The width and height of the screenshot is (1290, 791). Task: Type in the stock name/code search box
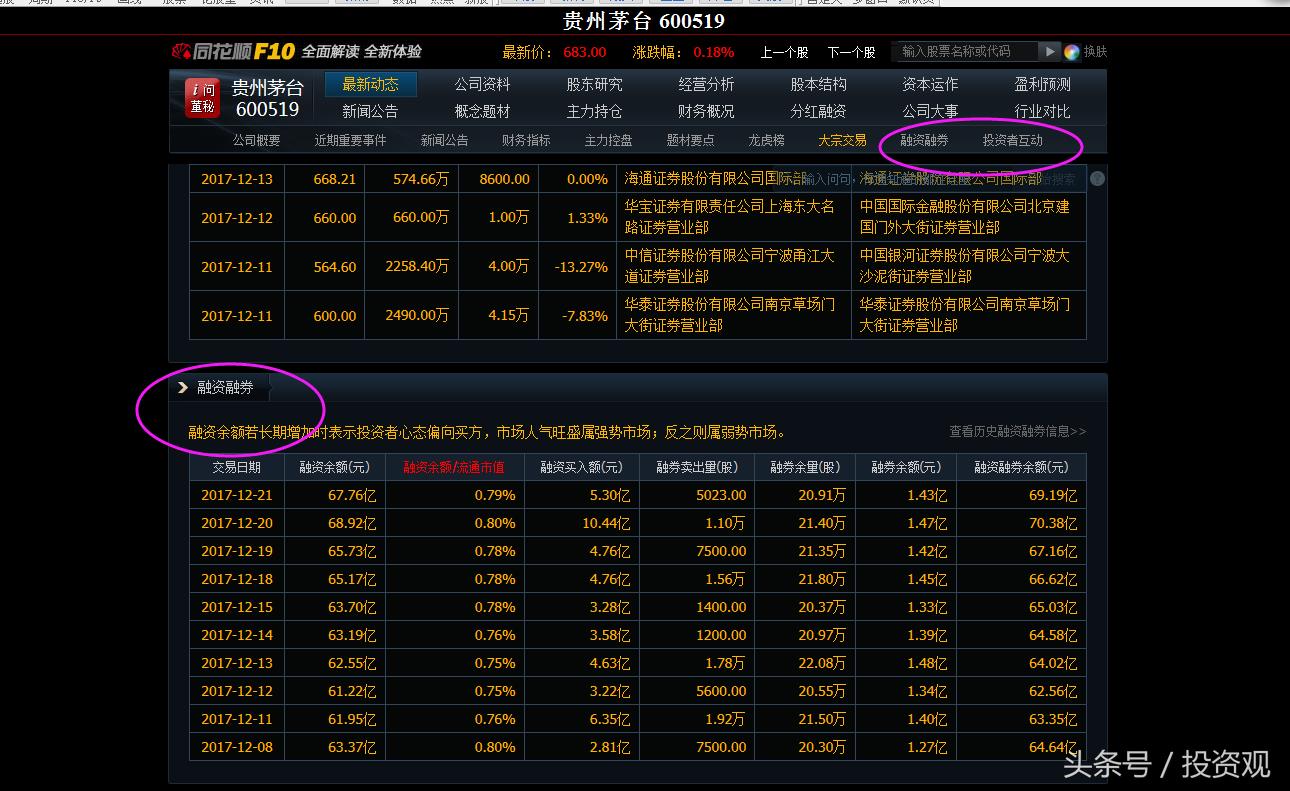[x=964, y=51]
